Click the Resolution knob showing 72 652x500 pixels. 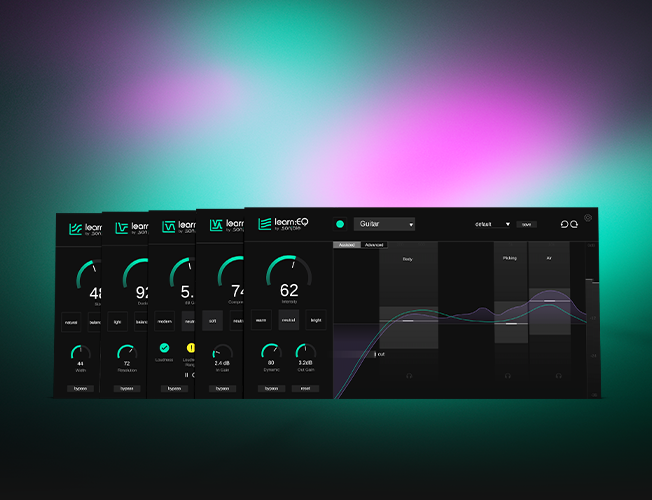tap(127, 354)
